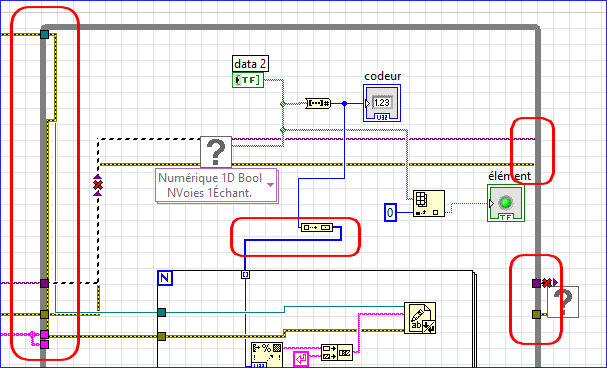Select the Build Array node above the loop
The image size is (607, 368).
coord(317,228)
